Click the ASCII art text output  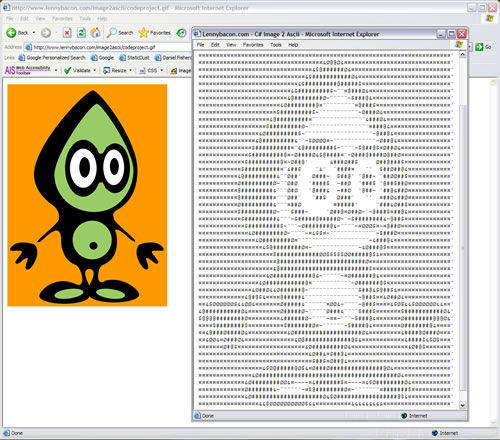(325, 230)
